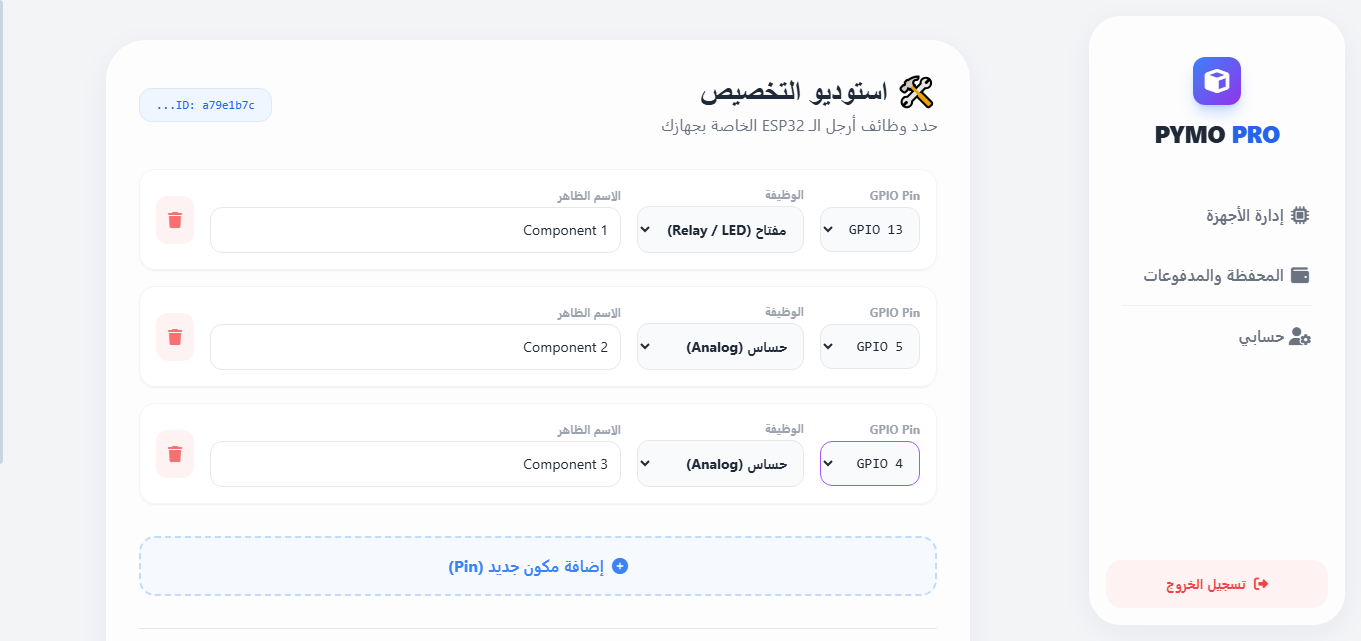
Task: Open the GPIO 4 pin dropdown
Action: click(870, 464)
